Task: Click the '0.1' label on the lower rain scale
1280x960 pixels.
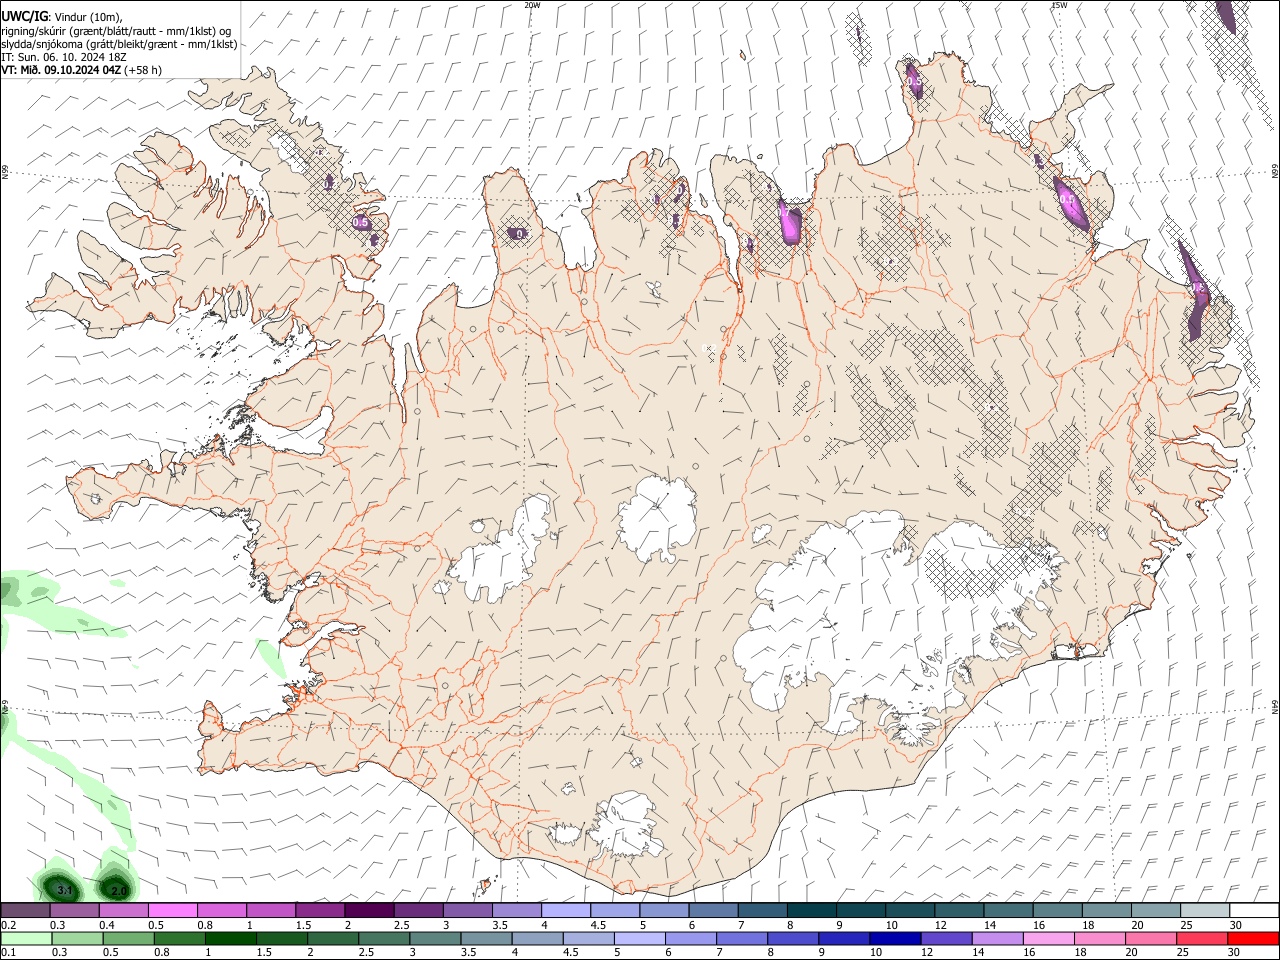Action: pos(9,952)
